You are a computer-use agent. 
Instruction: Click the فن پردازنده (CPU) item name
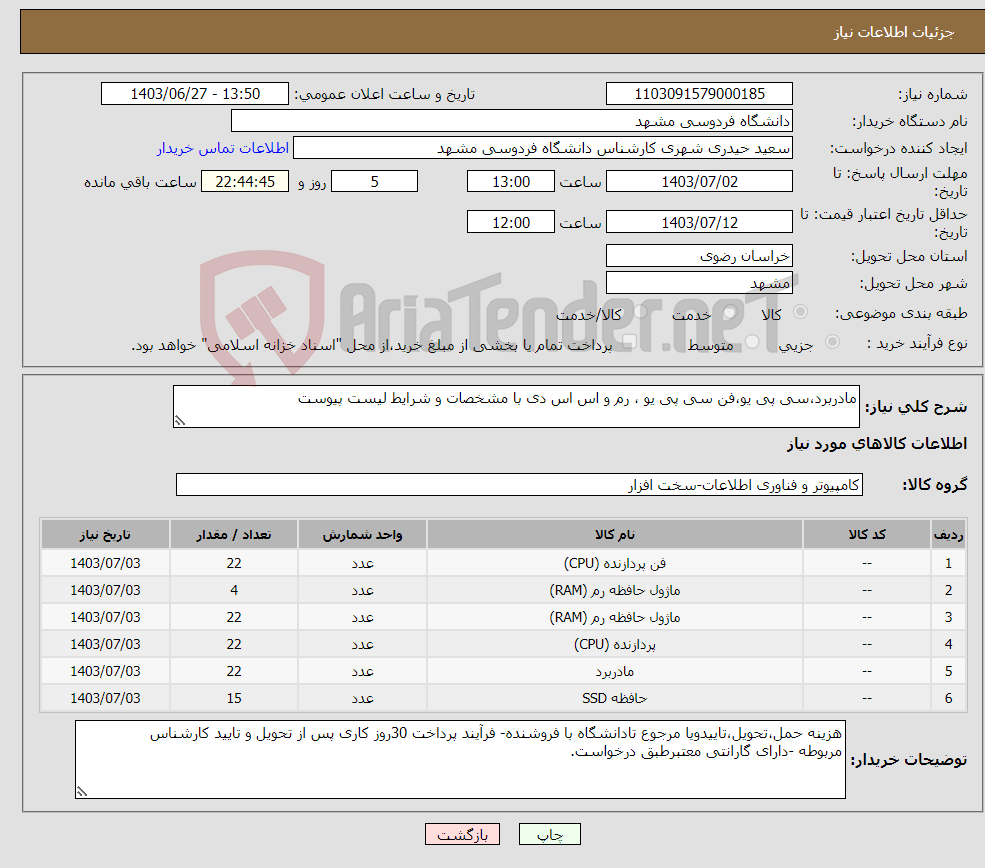click(x=614, y=563)
